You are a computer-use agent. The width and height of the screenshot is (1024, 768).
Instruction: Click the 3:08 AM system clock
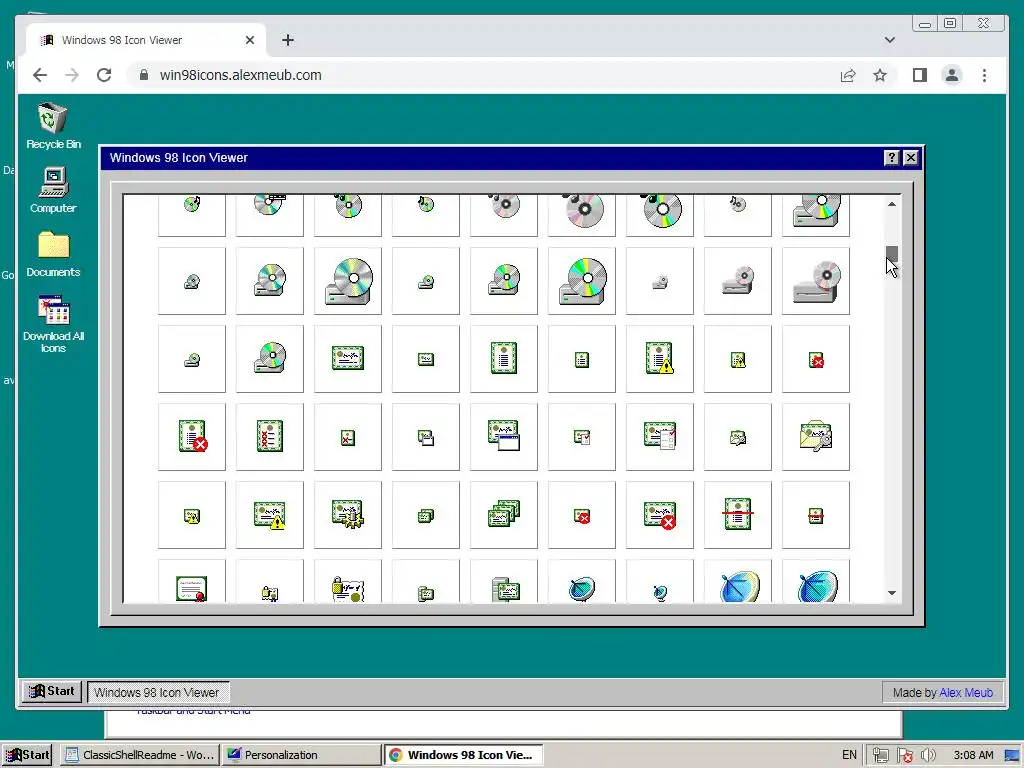(973, 755)
